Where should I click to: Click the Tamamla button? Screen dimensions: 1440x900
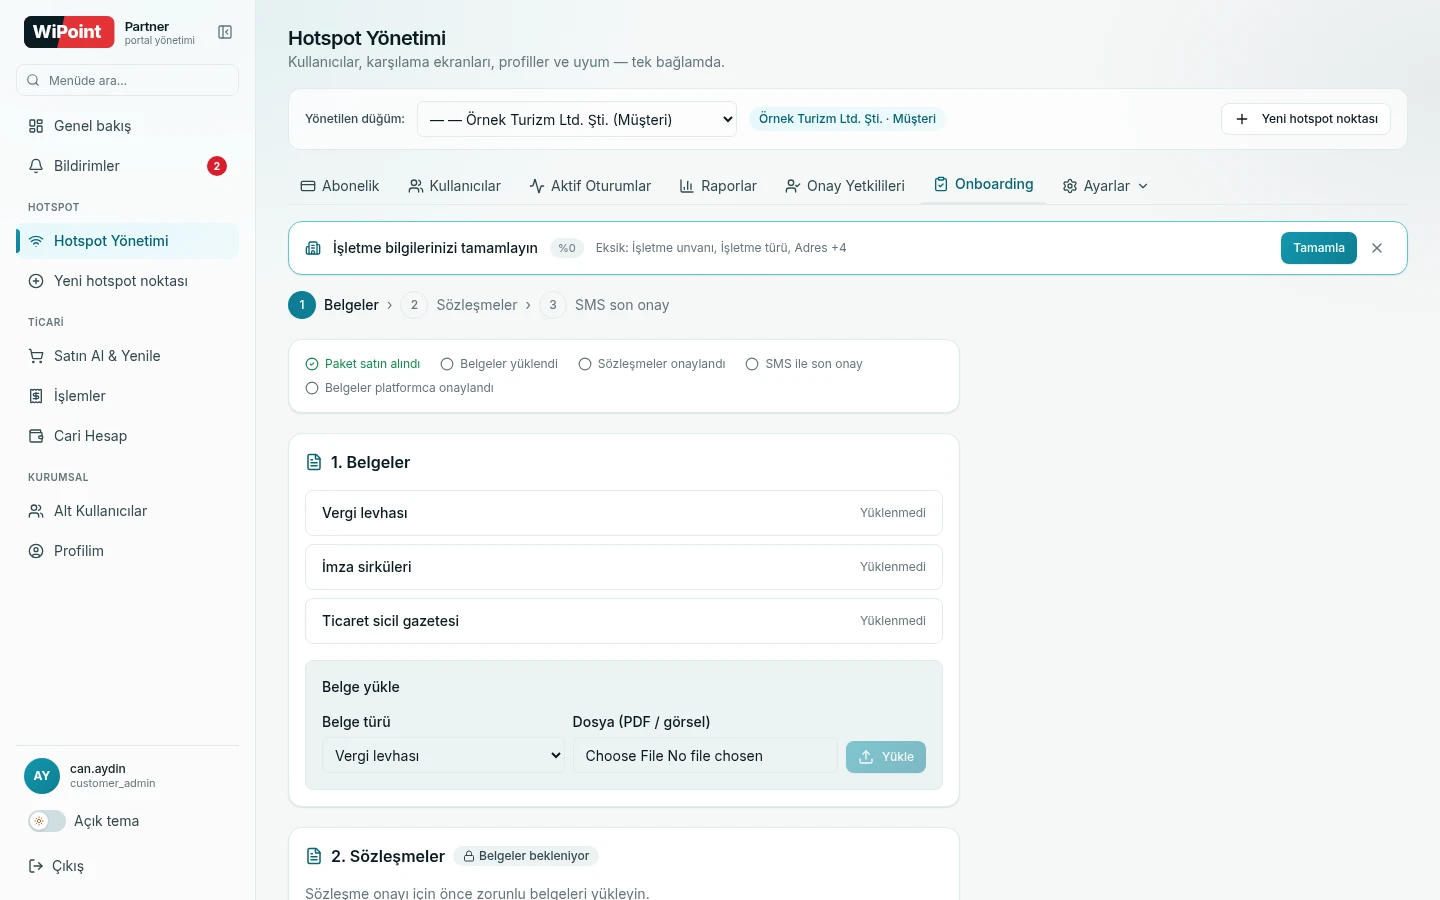(x=1318, y=248)
